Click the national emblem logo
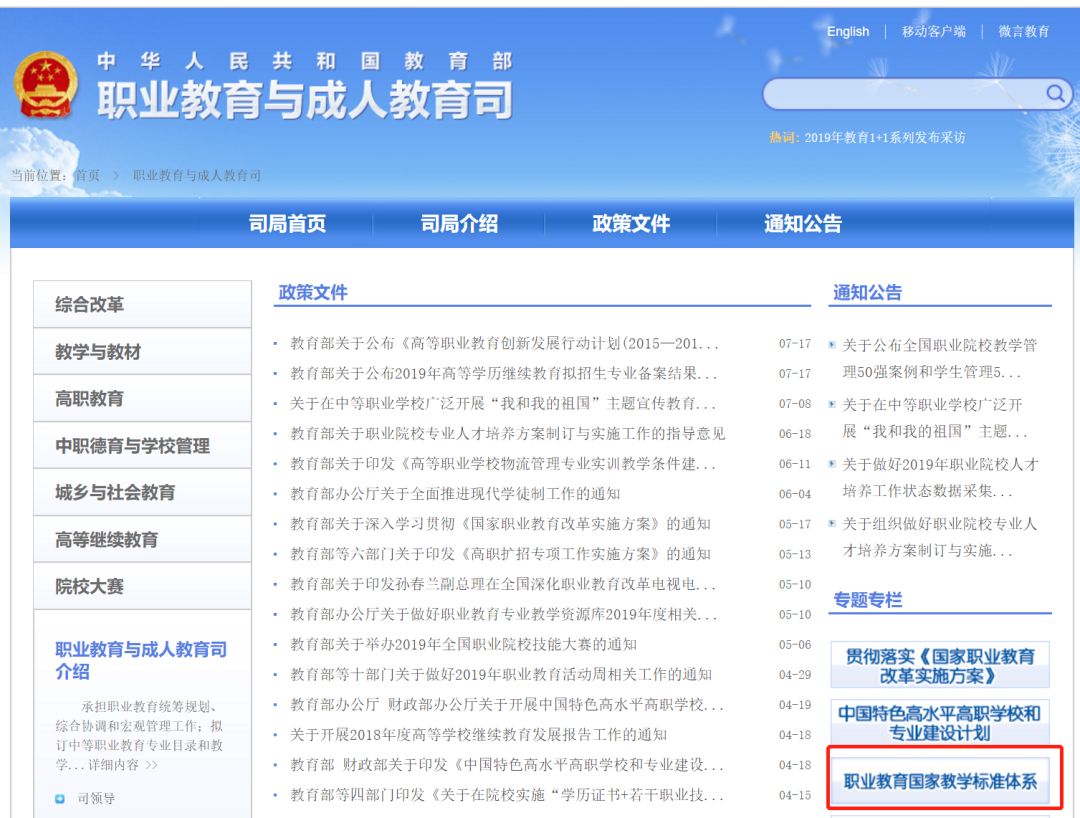The width and height of the screenshot is (1080, 818). tap(45, 85)
